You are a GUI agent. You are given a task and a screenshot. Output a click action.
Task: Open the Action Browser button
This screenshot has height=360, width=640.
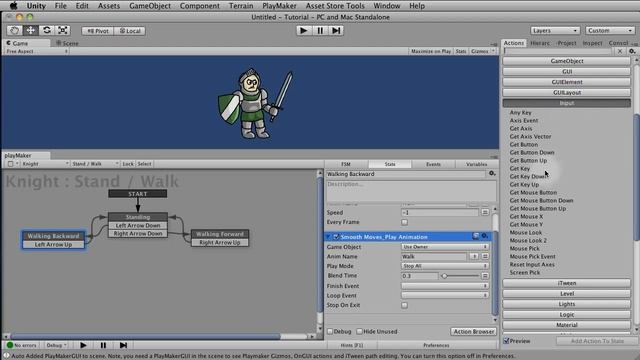coord(473,331)
